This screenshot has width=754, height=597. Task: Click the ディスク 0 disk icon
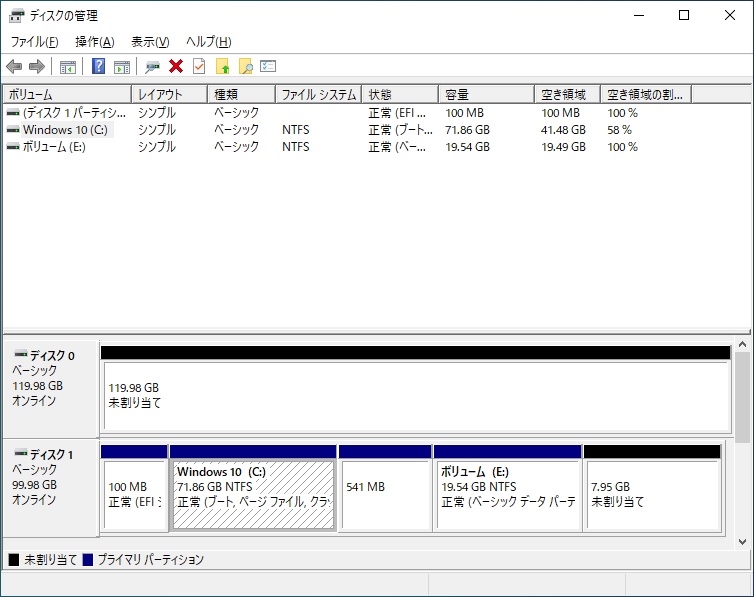(21, 355)
